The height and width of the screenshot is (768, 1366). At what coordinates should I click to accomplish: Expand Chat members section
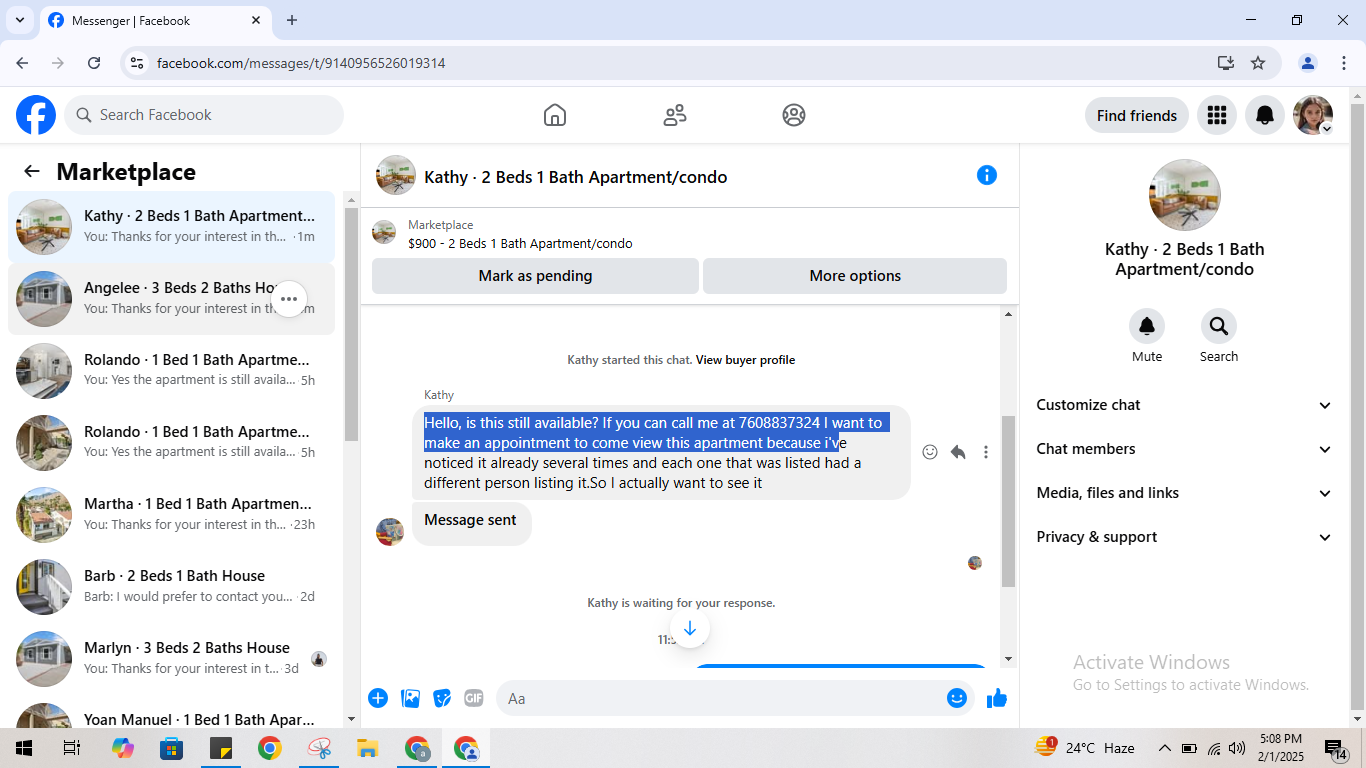[x=1185, y=449]
